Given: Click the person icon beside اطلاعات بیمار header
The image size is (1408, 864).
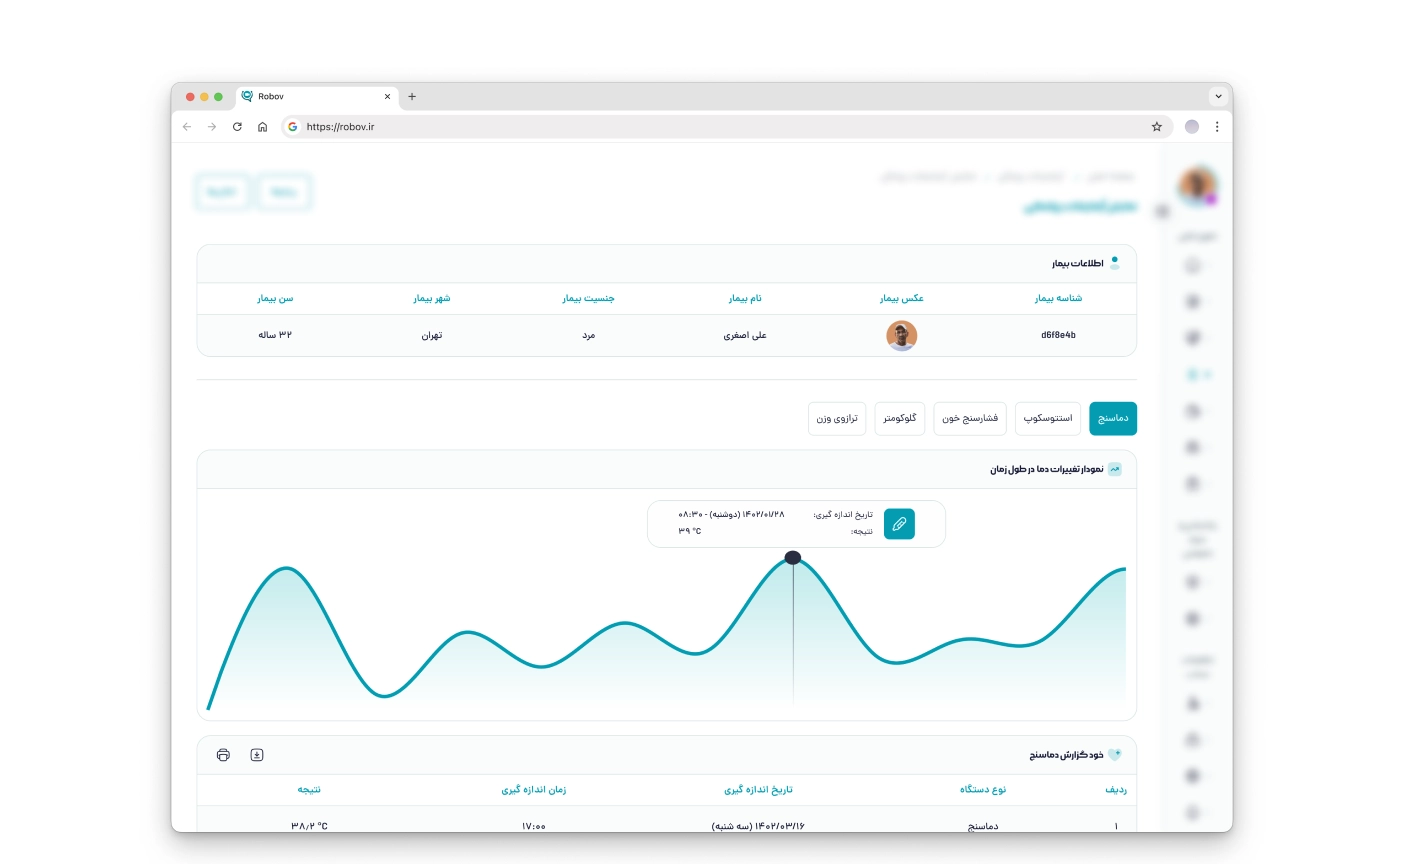Looking at the screenshot, I should [1115, 262].
